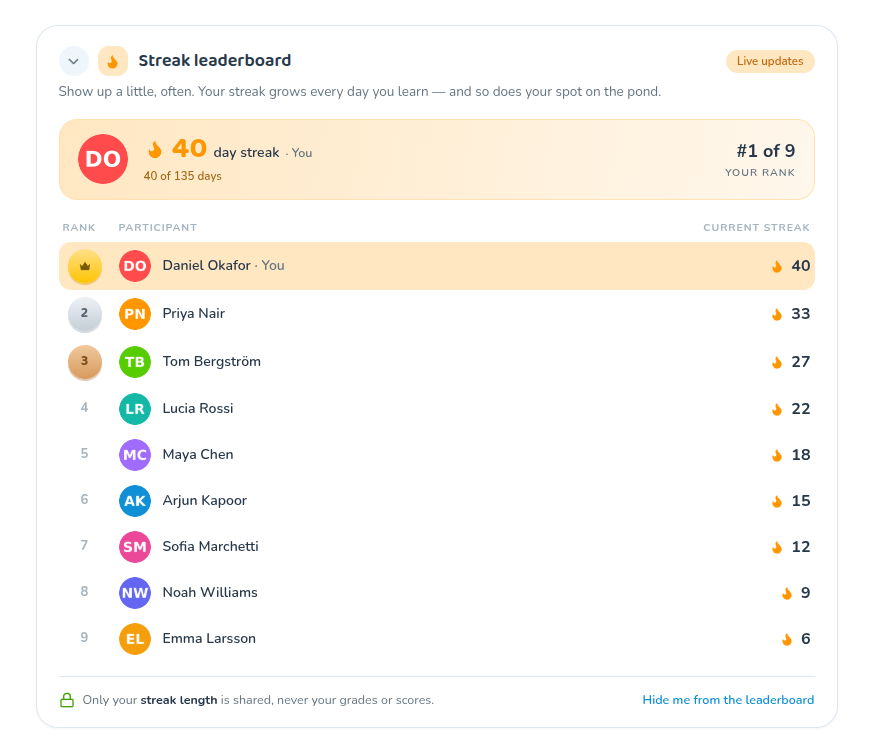This screenshot has width=872, height=741.
Task: Click flame icon beside Emma Larsson's streak 6
Action: click(787, 639)
